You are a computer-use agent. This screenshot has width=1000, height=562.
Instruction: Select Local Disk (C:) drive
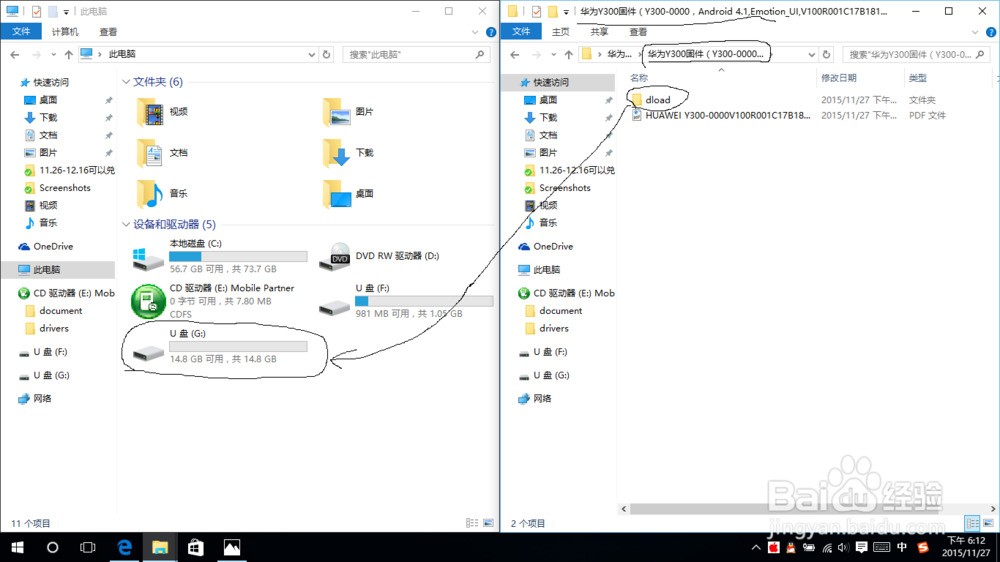[219, 256]
